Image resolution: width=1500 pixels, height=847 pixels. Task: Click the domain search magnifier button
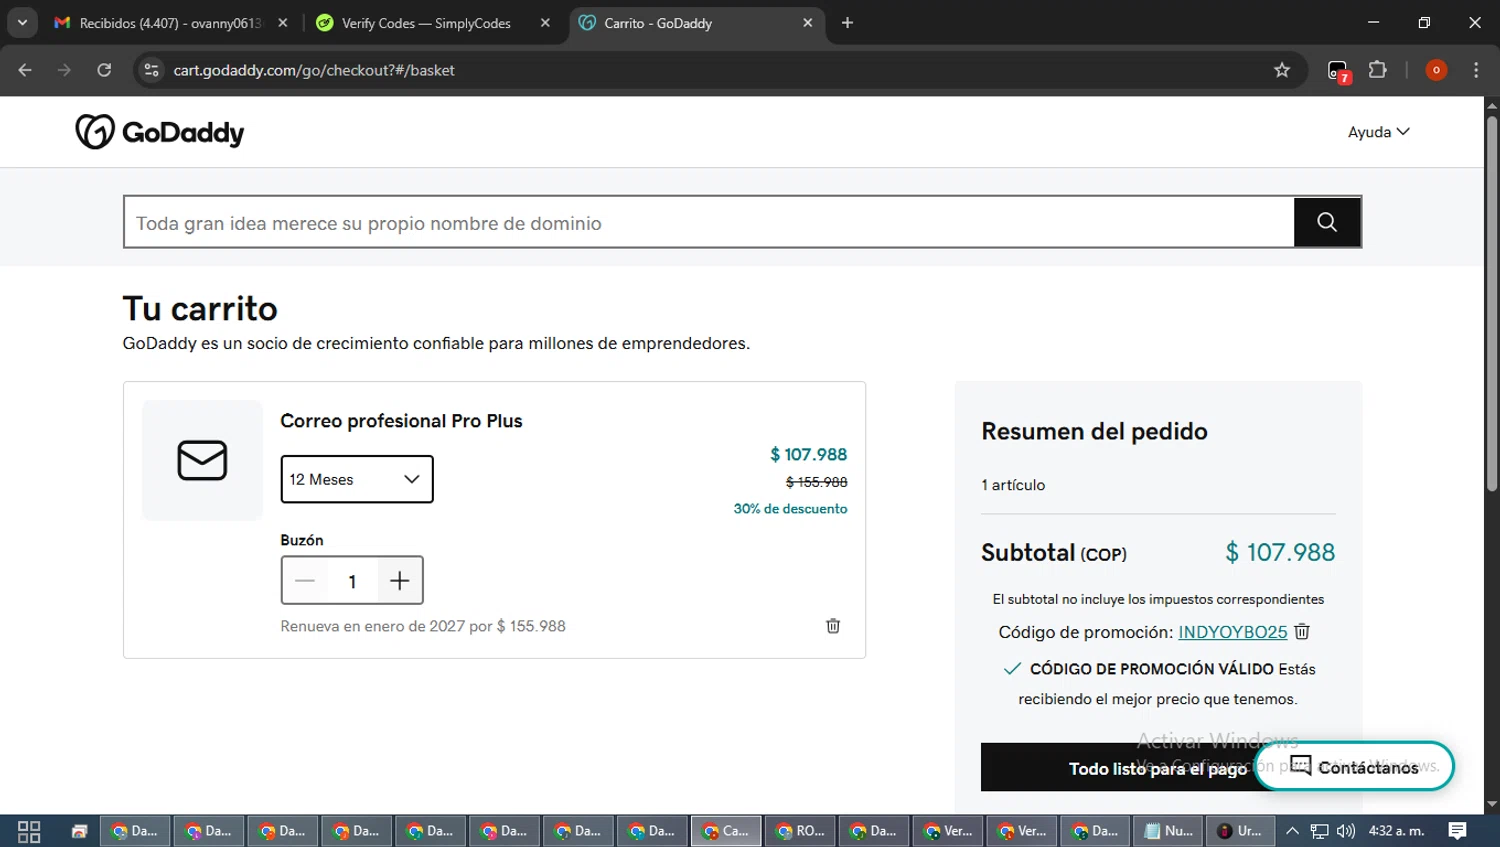[x=1327, y=222]
